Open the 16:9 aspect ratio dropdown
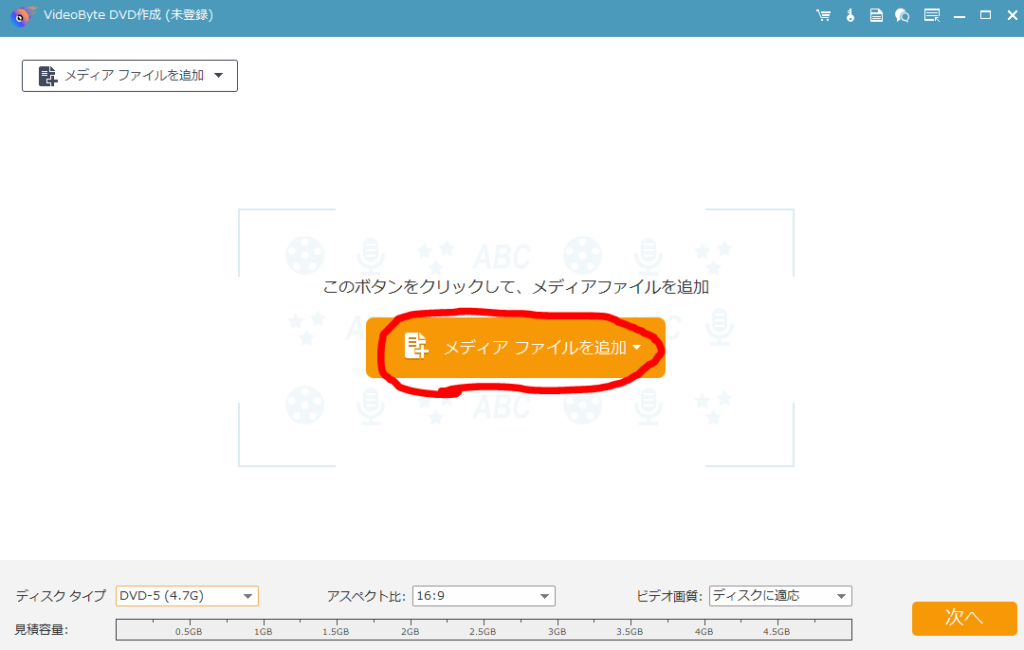1024x650 pixels. 483,595
